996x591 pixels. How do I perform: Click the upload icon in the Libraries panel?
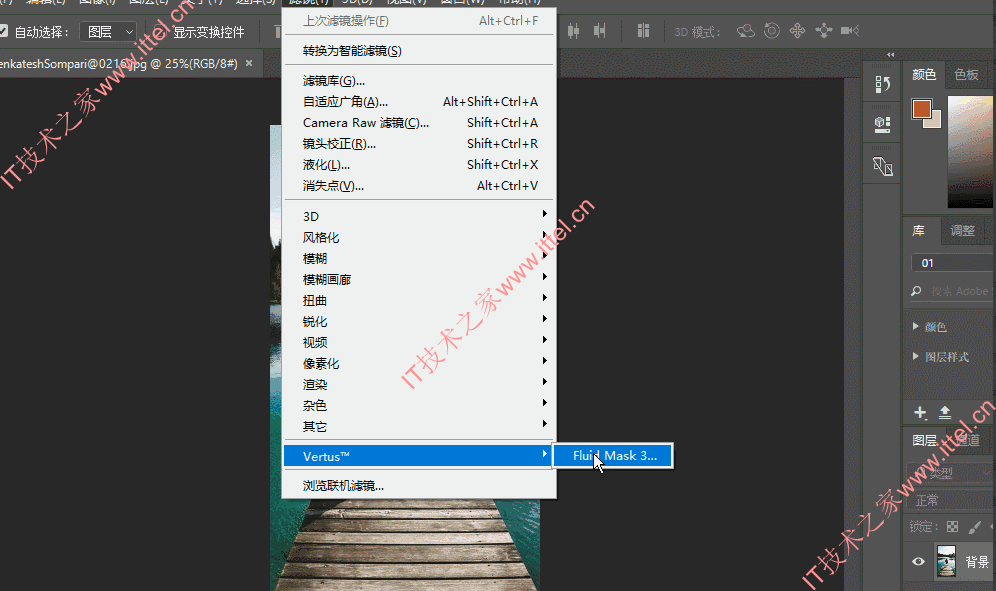(945, 412)
